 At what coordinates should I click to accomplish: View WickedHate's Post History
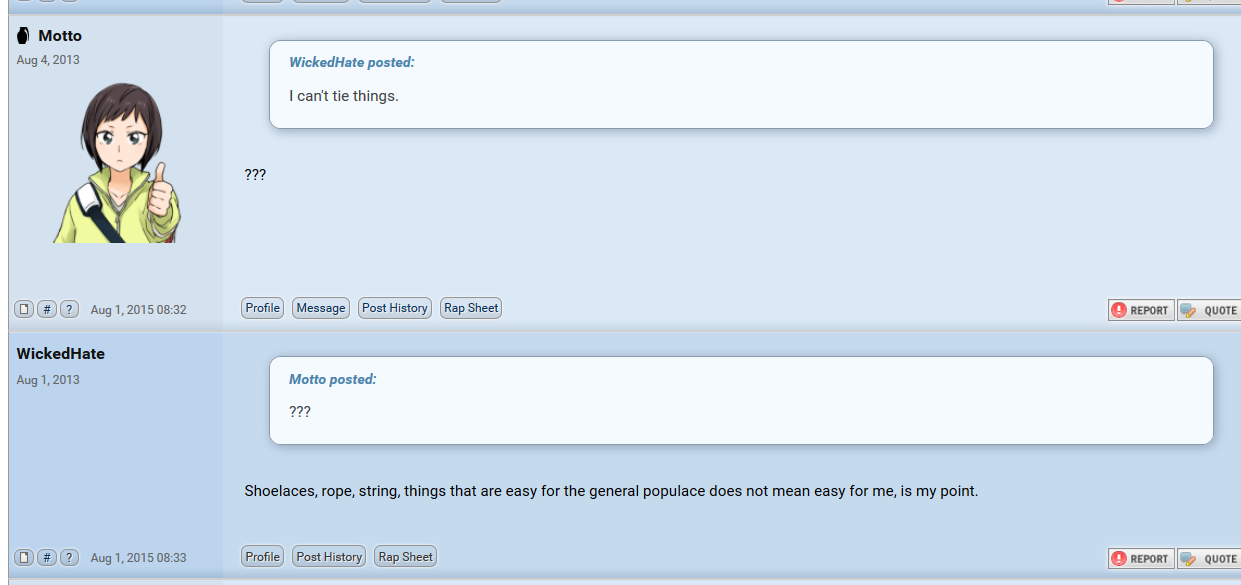click(329, 557)
